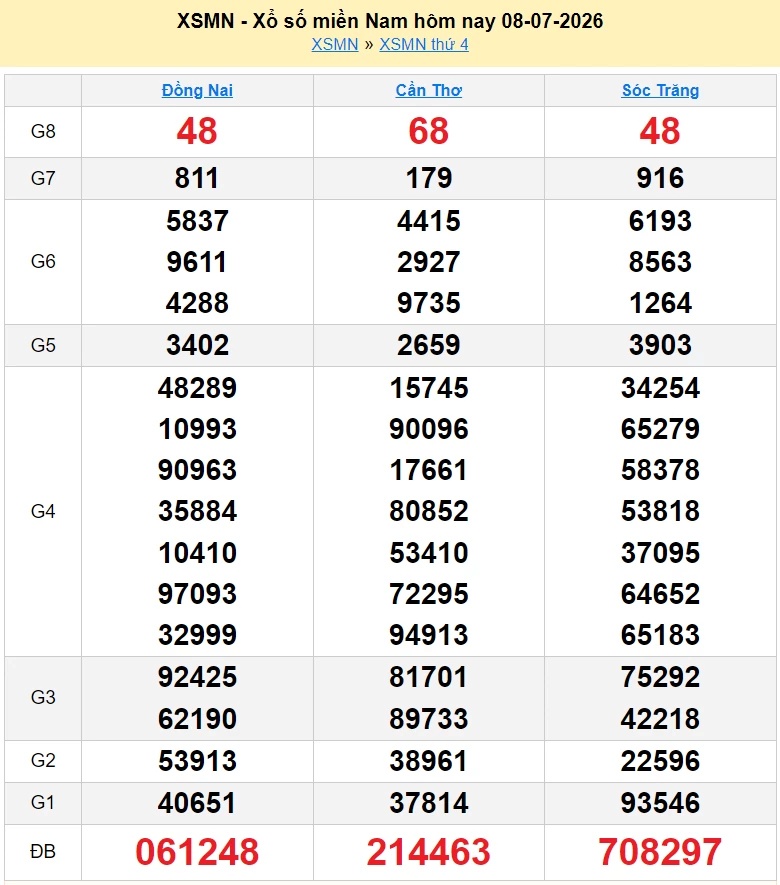
Task: Open the Sóc Trăng province link
Action: coord(660,90)
